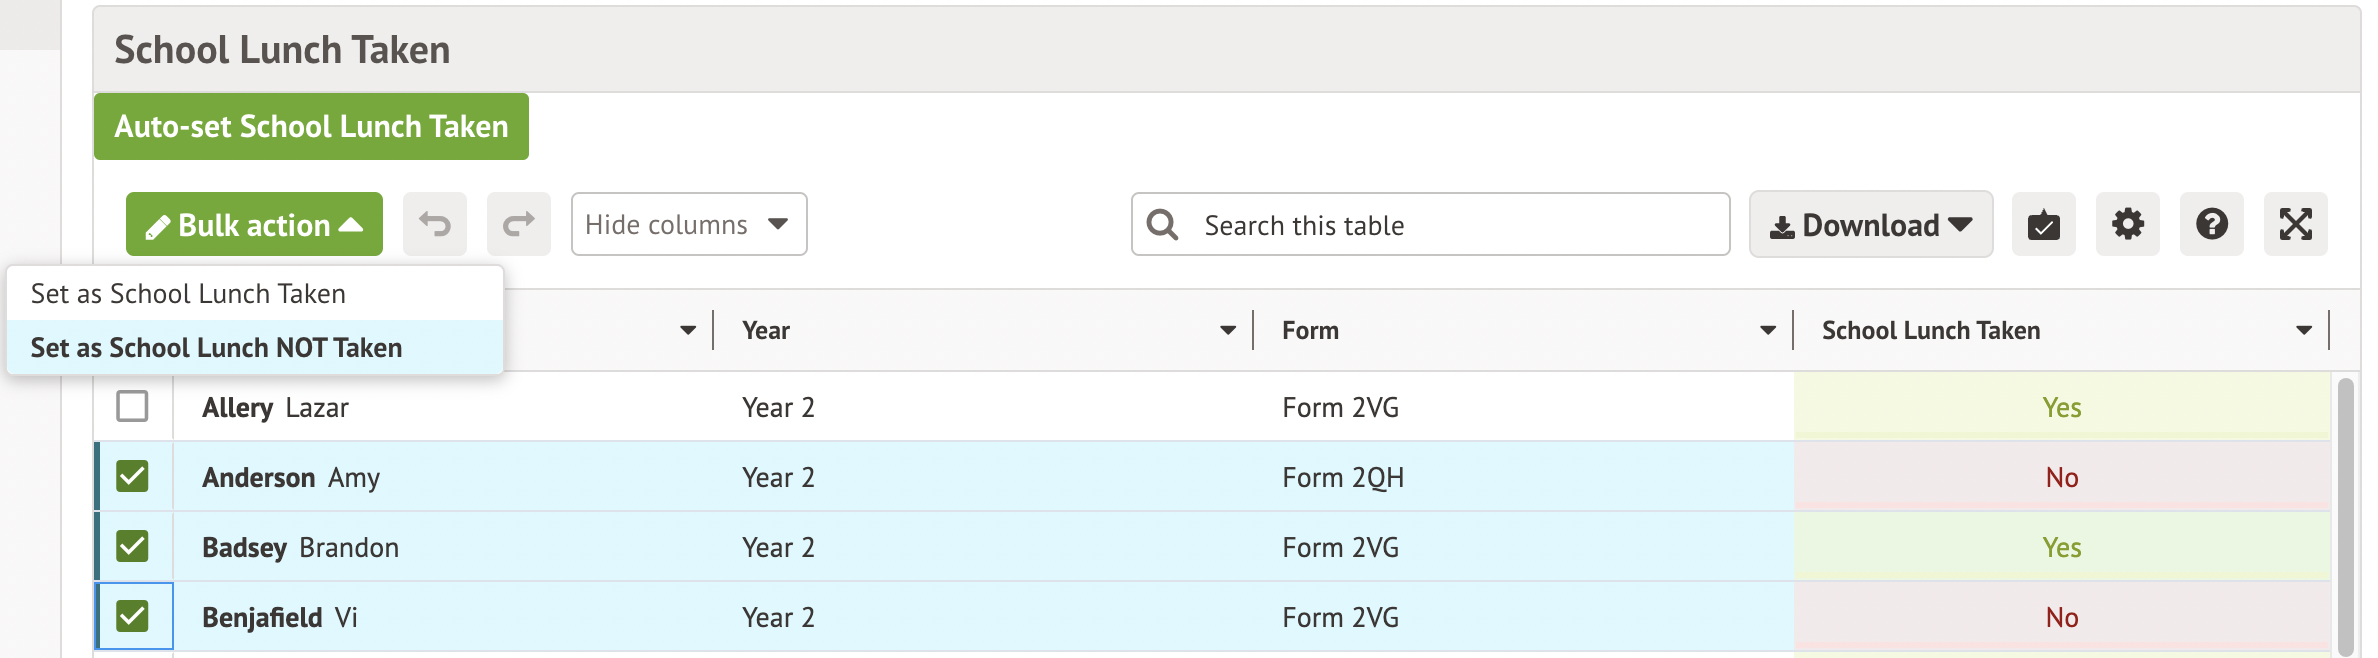Select Set as School Lunch NOT Taken

click(216, 347)
